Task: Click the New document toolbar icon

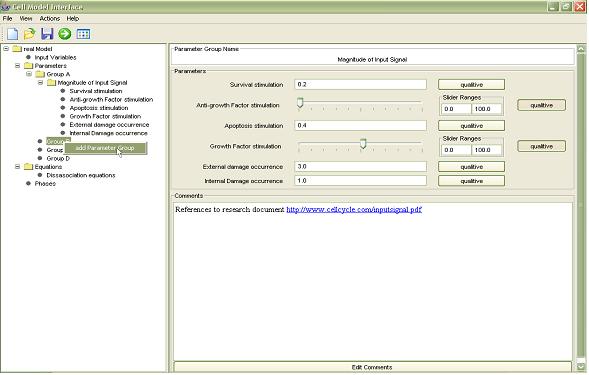Action: 12,34
